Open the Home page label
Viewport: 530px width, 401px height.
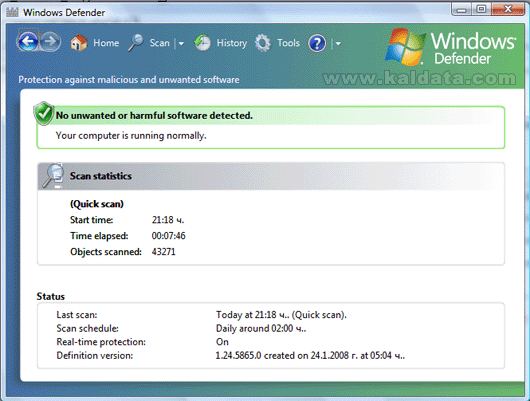pyautogui.click(x=106, y=43)
